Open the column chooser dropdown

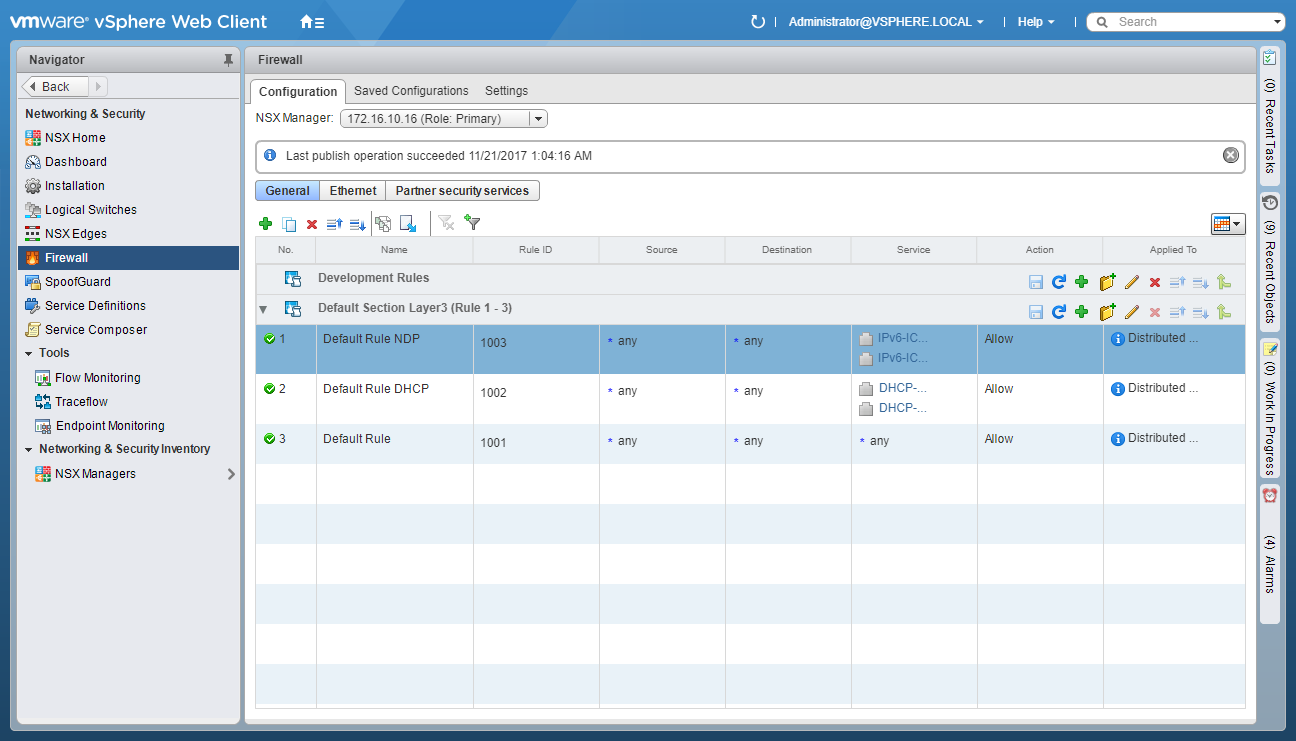[x=1227, y=224]
